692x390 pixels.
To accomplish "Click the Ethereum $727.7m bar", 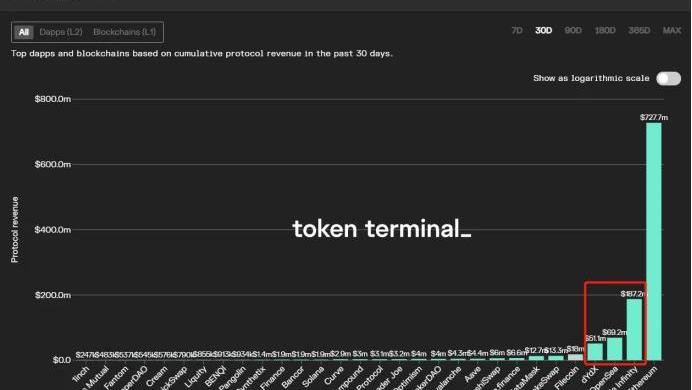I will [654, 241].
